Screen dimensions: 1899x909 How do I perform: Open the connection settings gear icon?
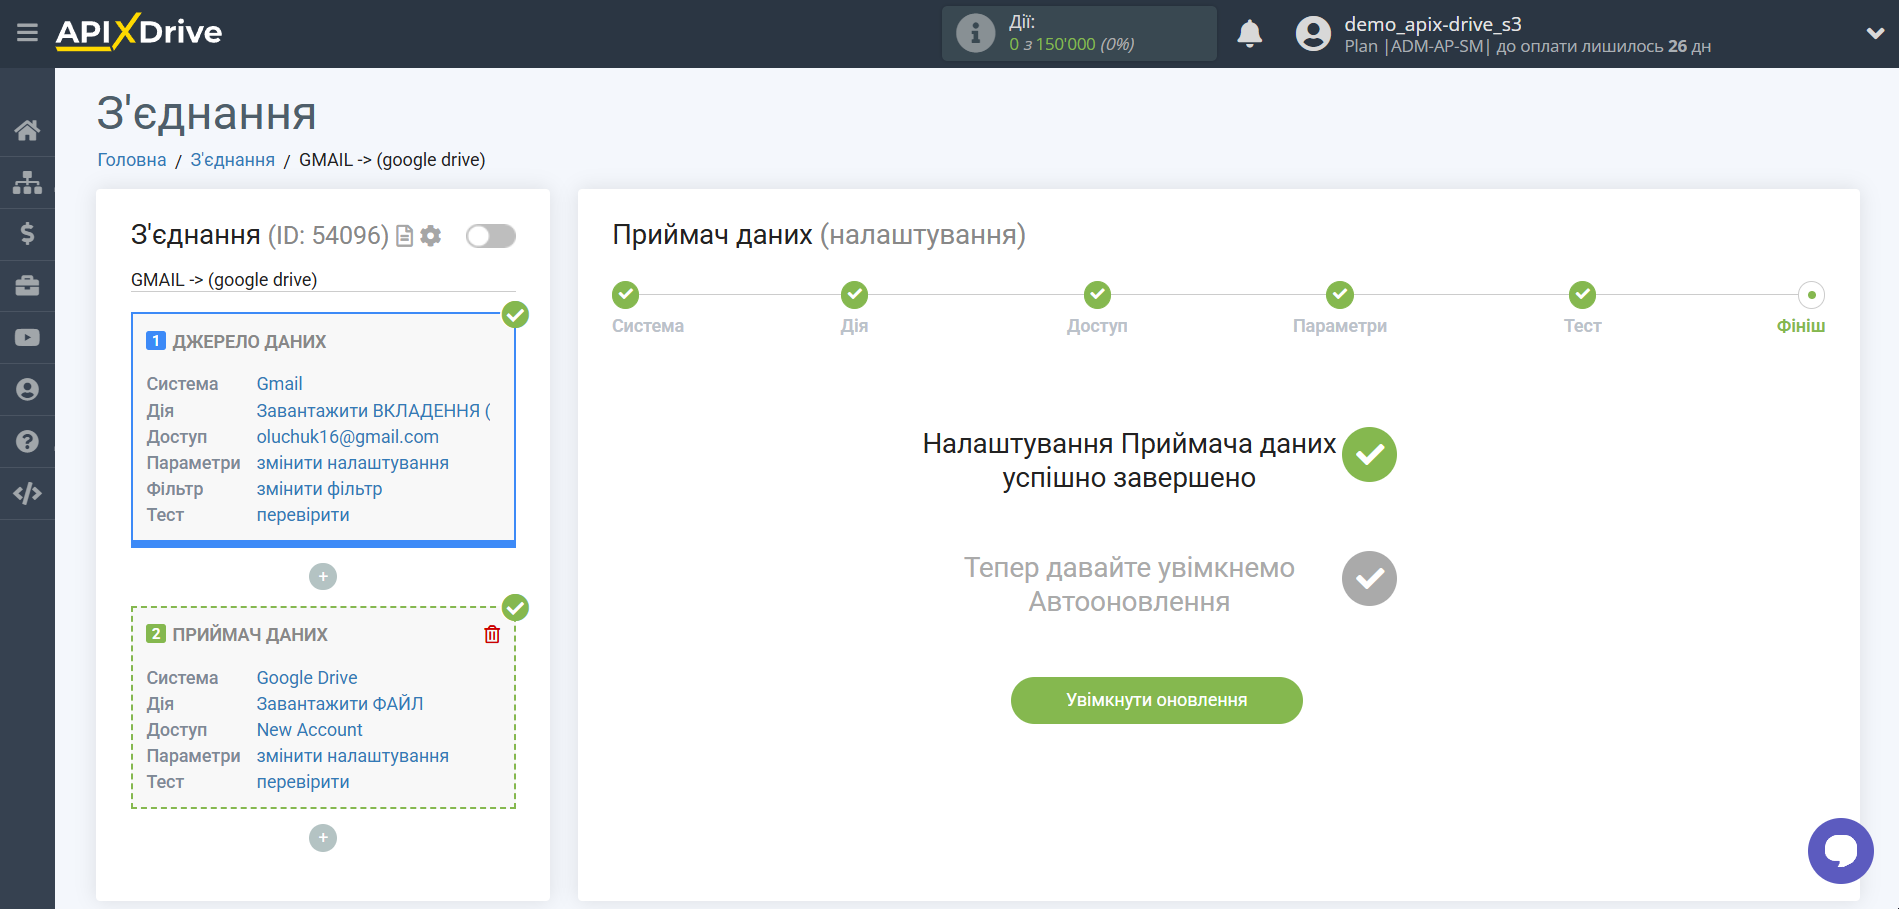pyautogui.click(x=431, y=236)
